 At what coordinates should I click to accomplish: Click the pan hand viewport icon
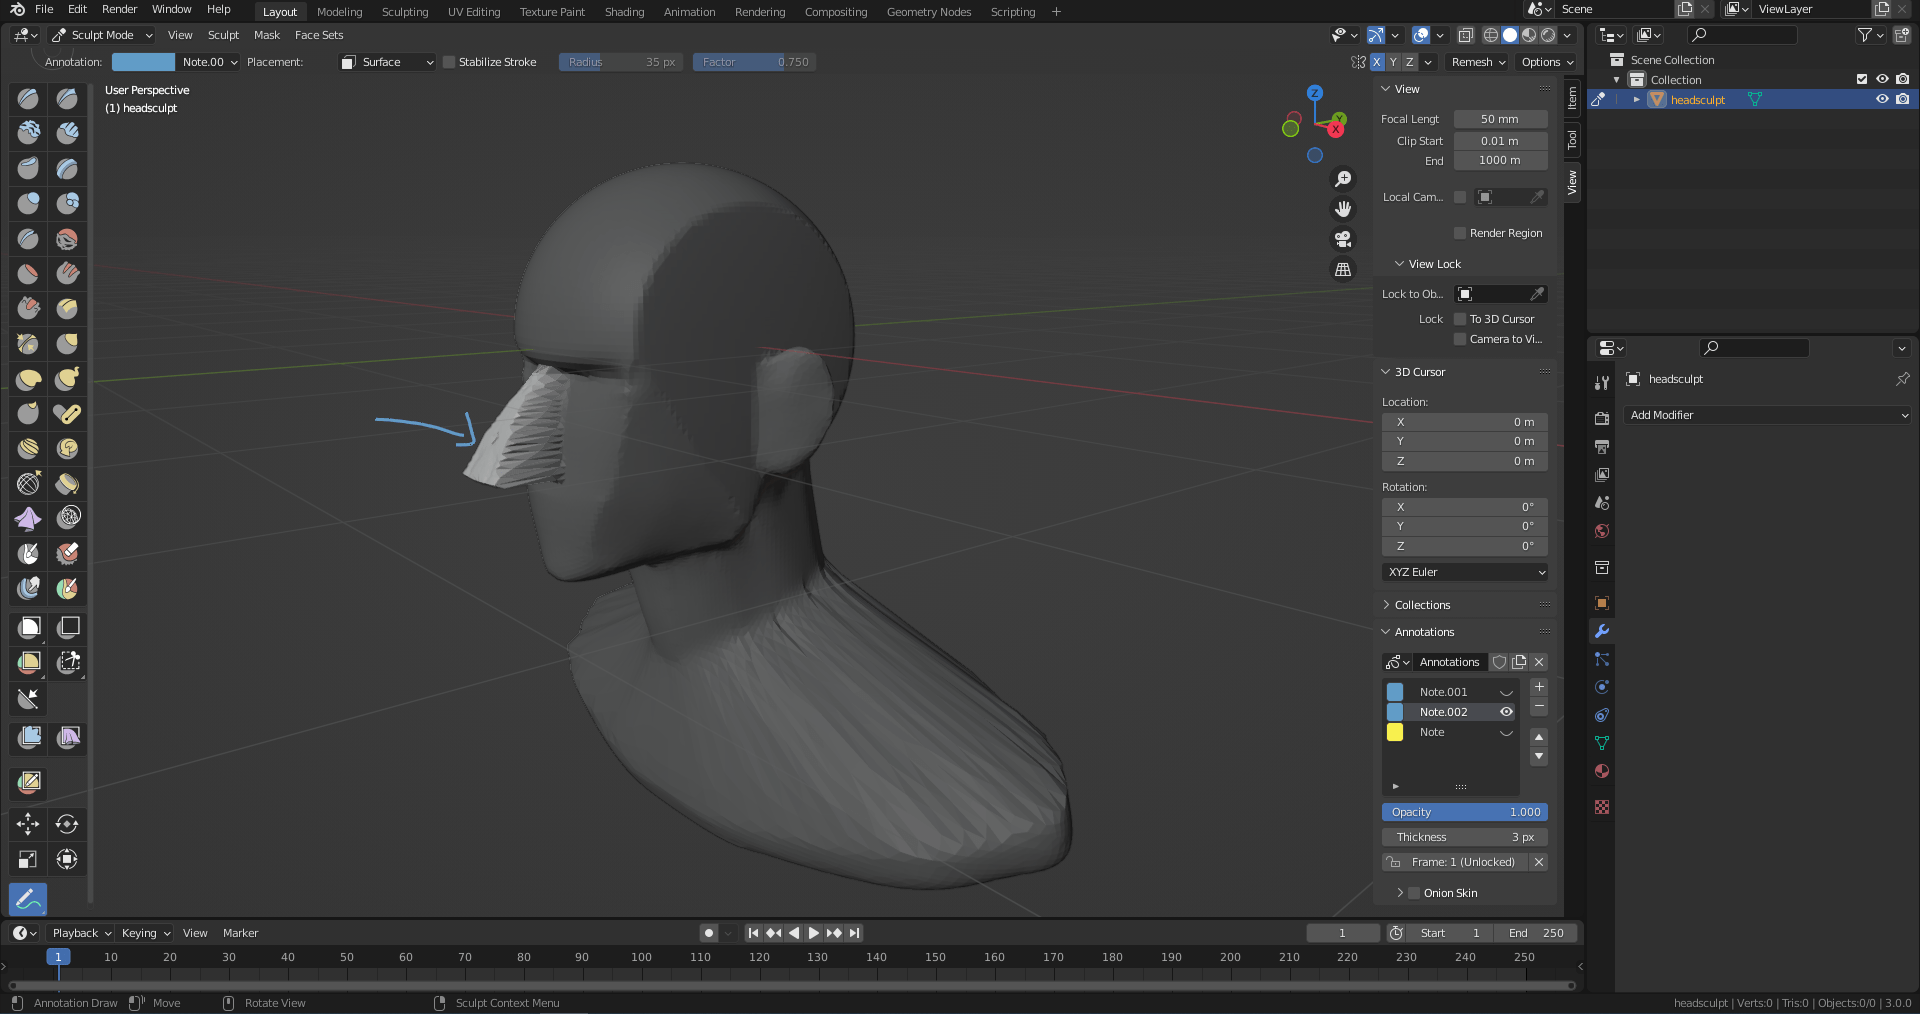(x=1343, y=209)
